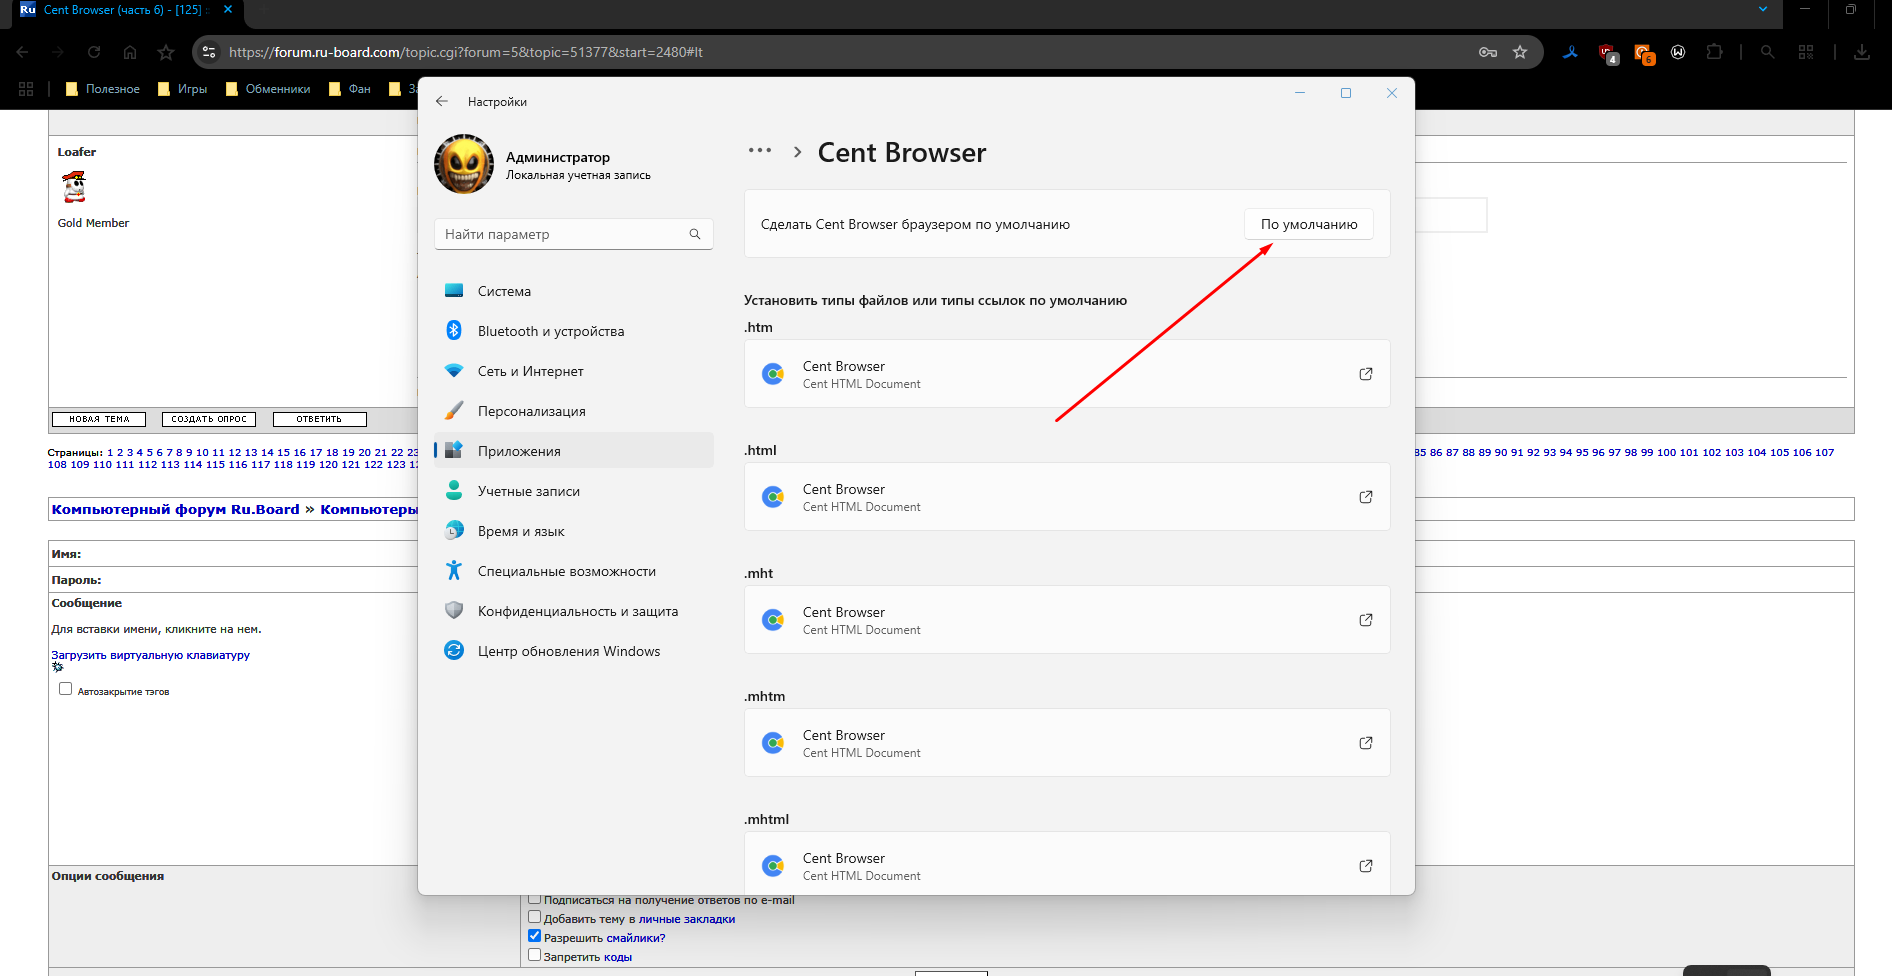Image resolution: width=1892 pixels, height=976 pixels.
Task: Click the 'Найти параметр' search field
Action: 565,234
